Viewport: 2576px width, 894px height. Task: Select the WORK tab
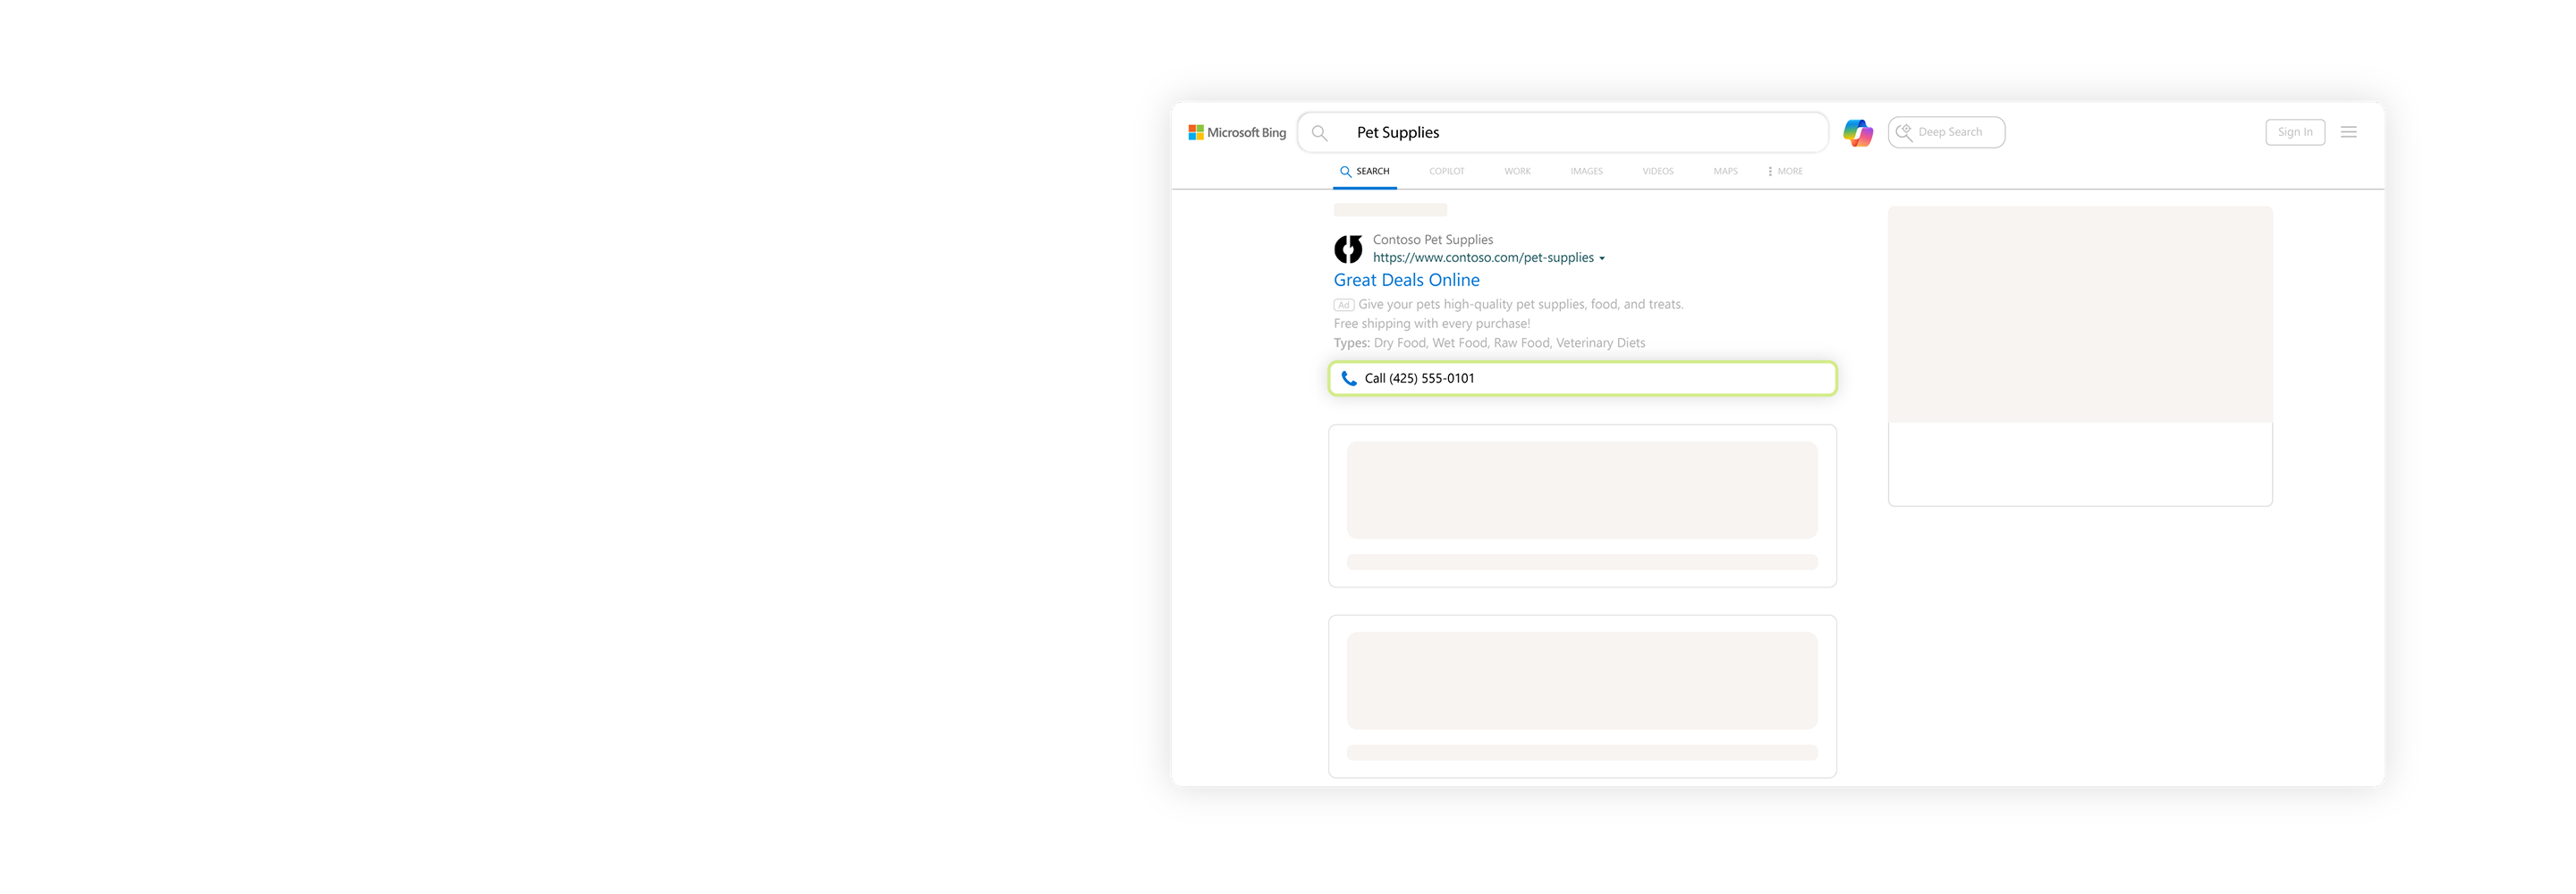tap(1517, 172)
